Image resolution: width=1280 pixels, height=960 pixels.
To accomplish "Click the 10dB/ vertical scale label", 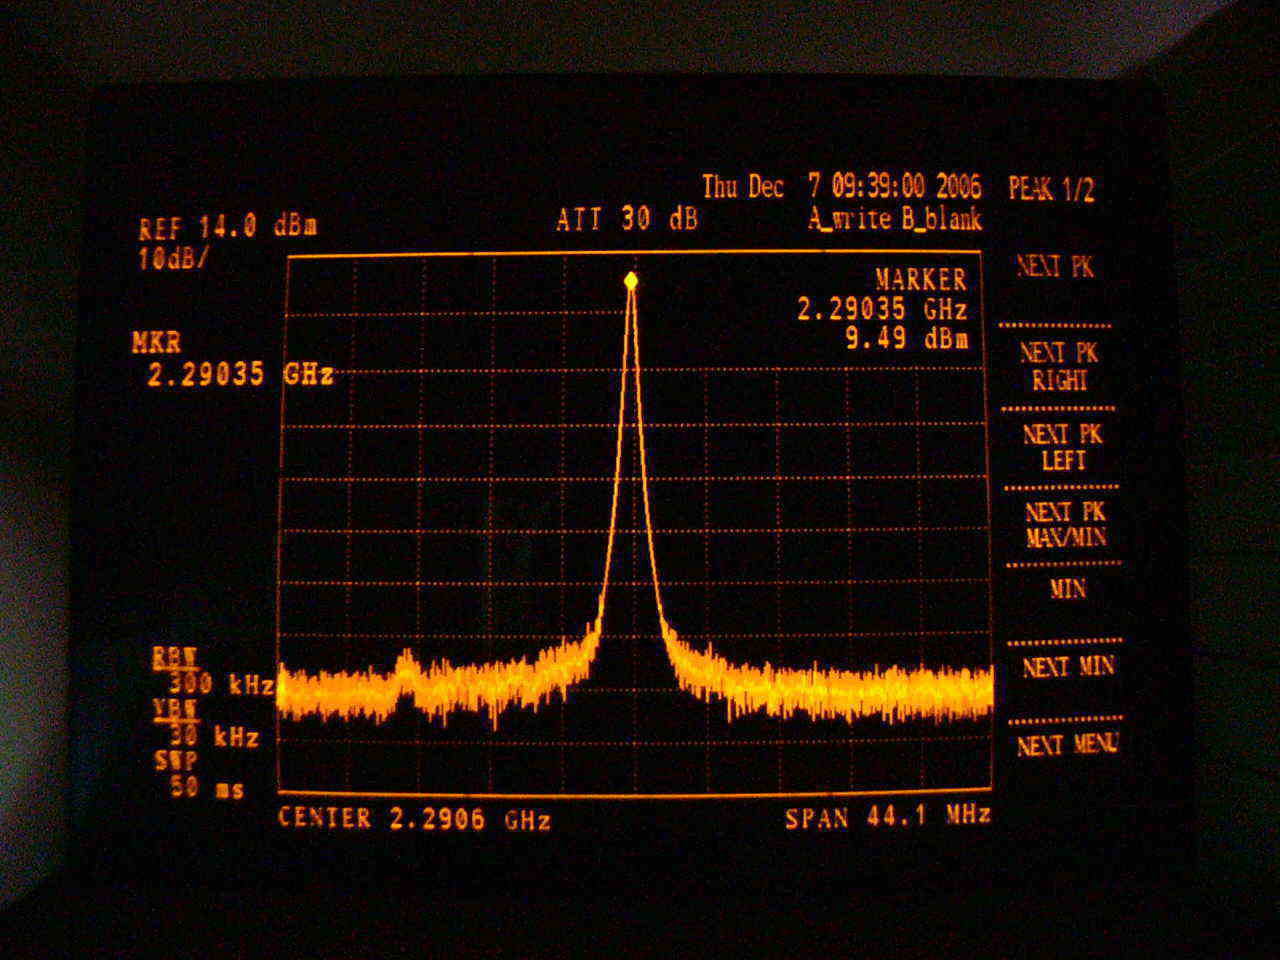I will pos(175,259).
